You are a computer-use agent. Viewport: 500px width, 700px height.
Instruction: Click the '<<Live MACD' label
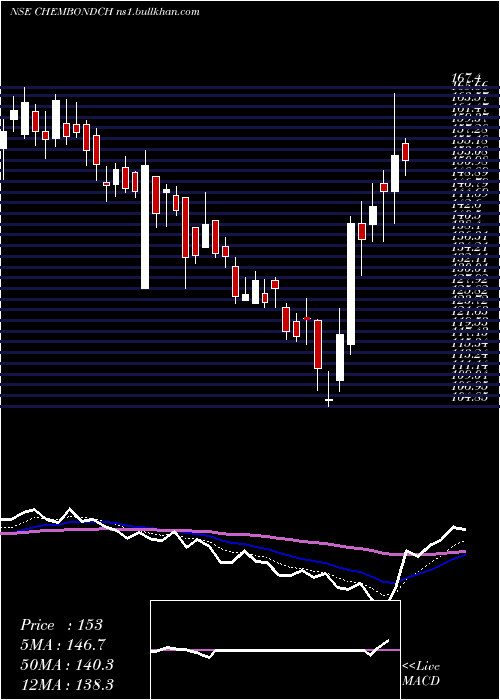pyautogui.click(x=421, y=674)
